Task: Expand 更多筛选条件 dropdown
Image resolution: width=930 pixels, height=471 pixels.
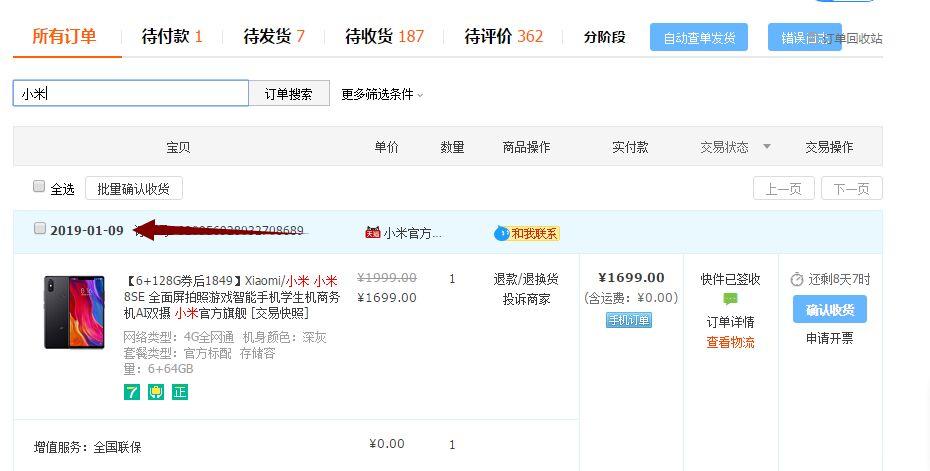Action: coord(382,94)
